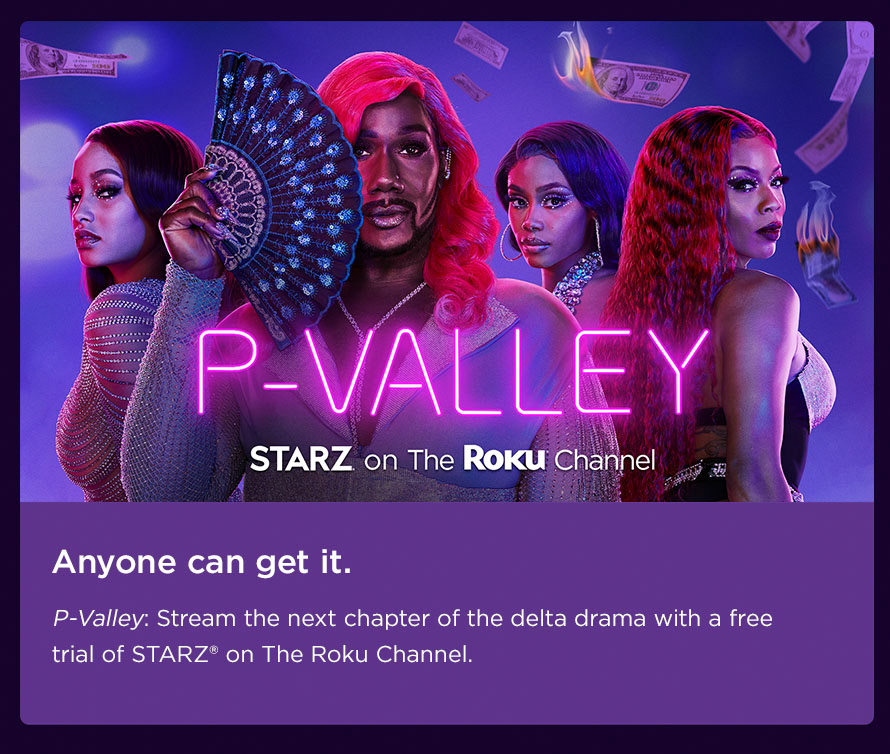The image size is (890, 754).
Task: Click the neon P-VALLEY title logo
Action: pos(452,371)
